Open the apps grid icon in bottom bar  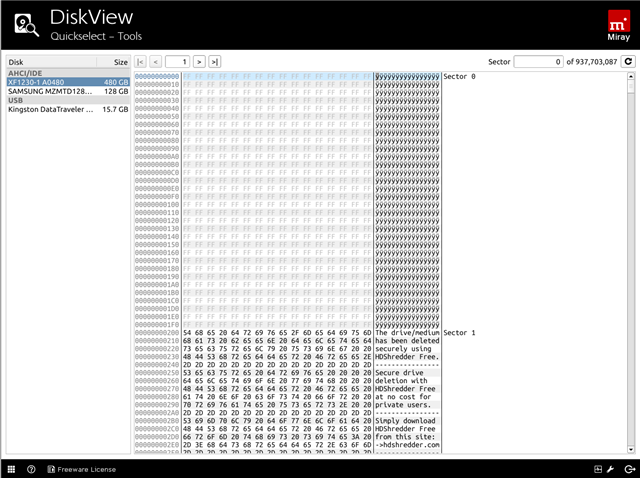11,469
